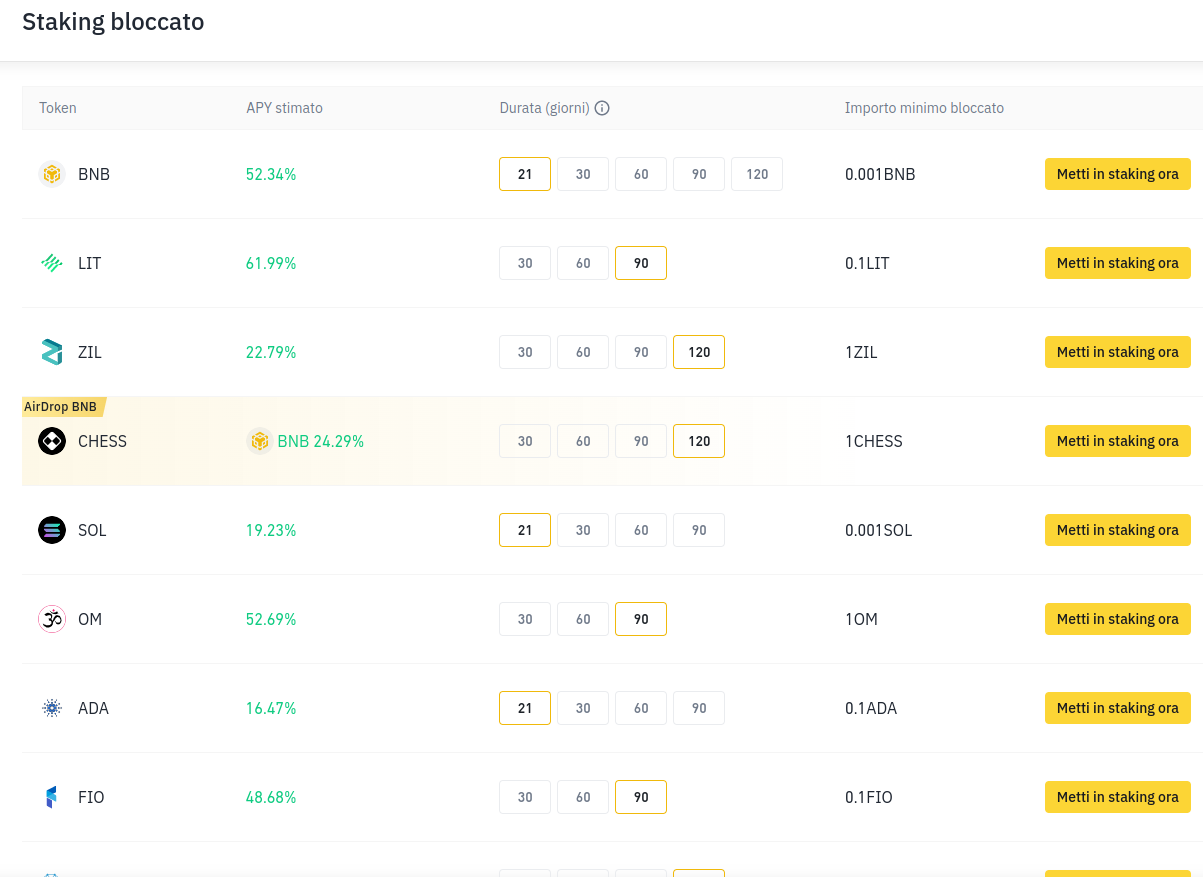Select 21 days duration for ADA
Image resolution: width=1203 pixels, height=877 pixels.
coord(525,708)
